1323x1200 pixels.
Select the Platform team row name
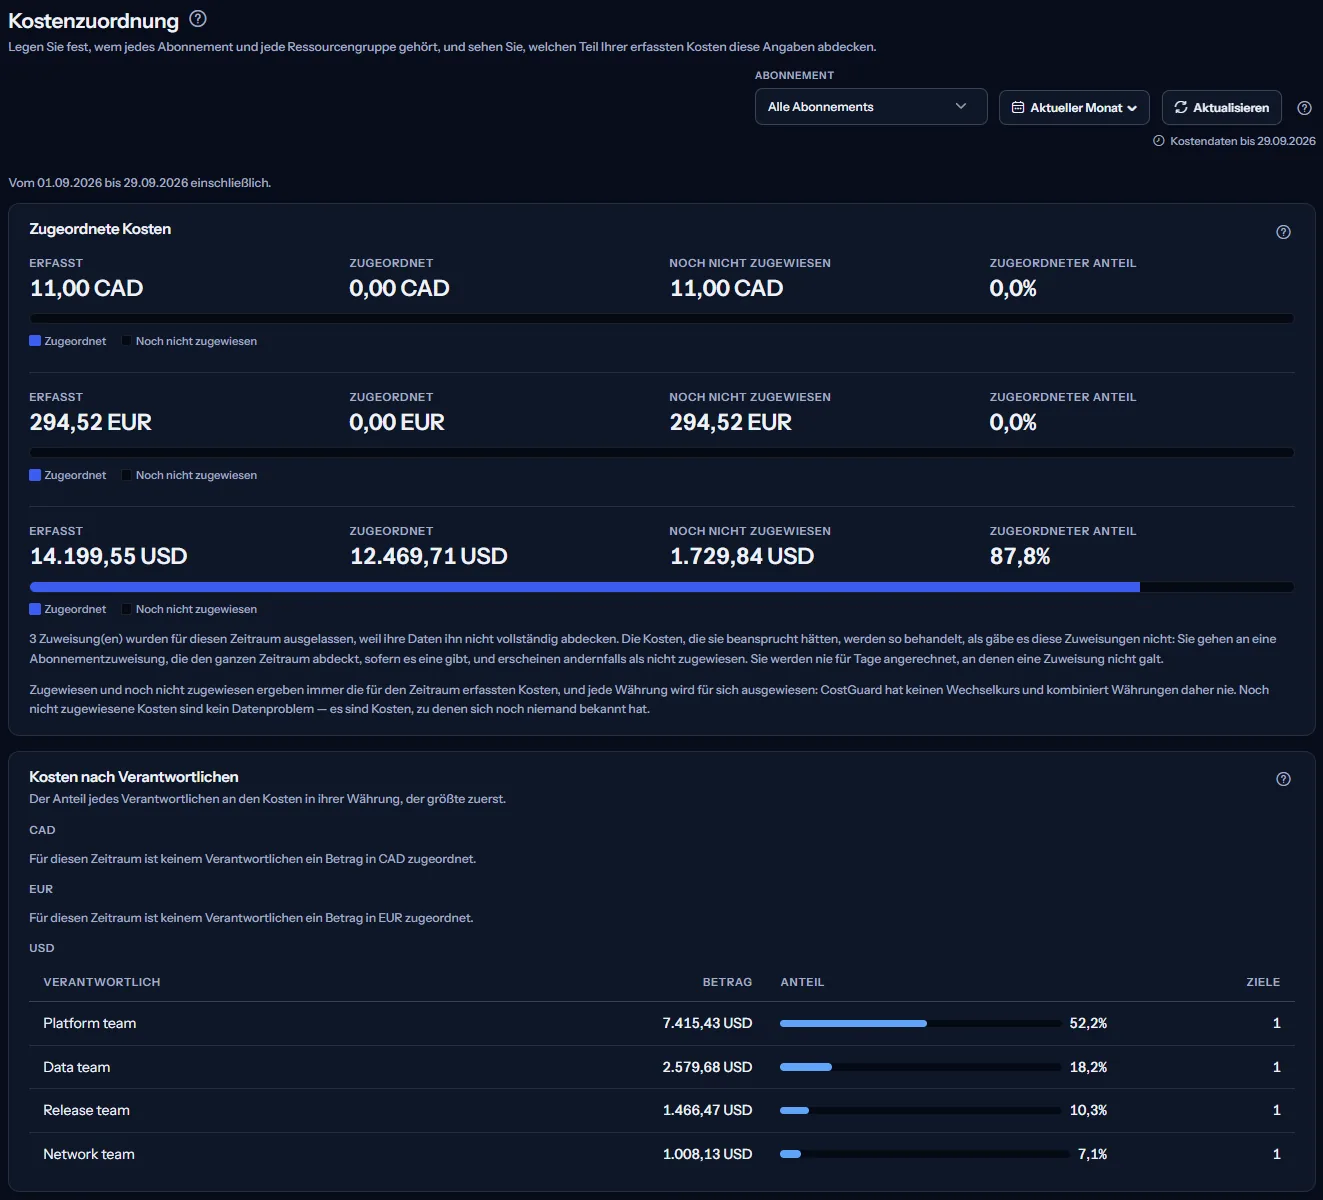[x=89, y=1023]
